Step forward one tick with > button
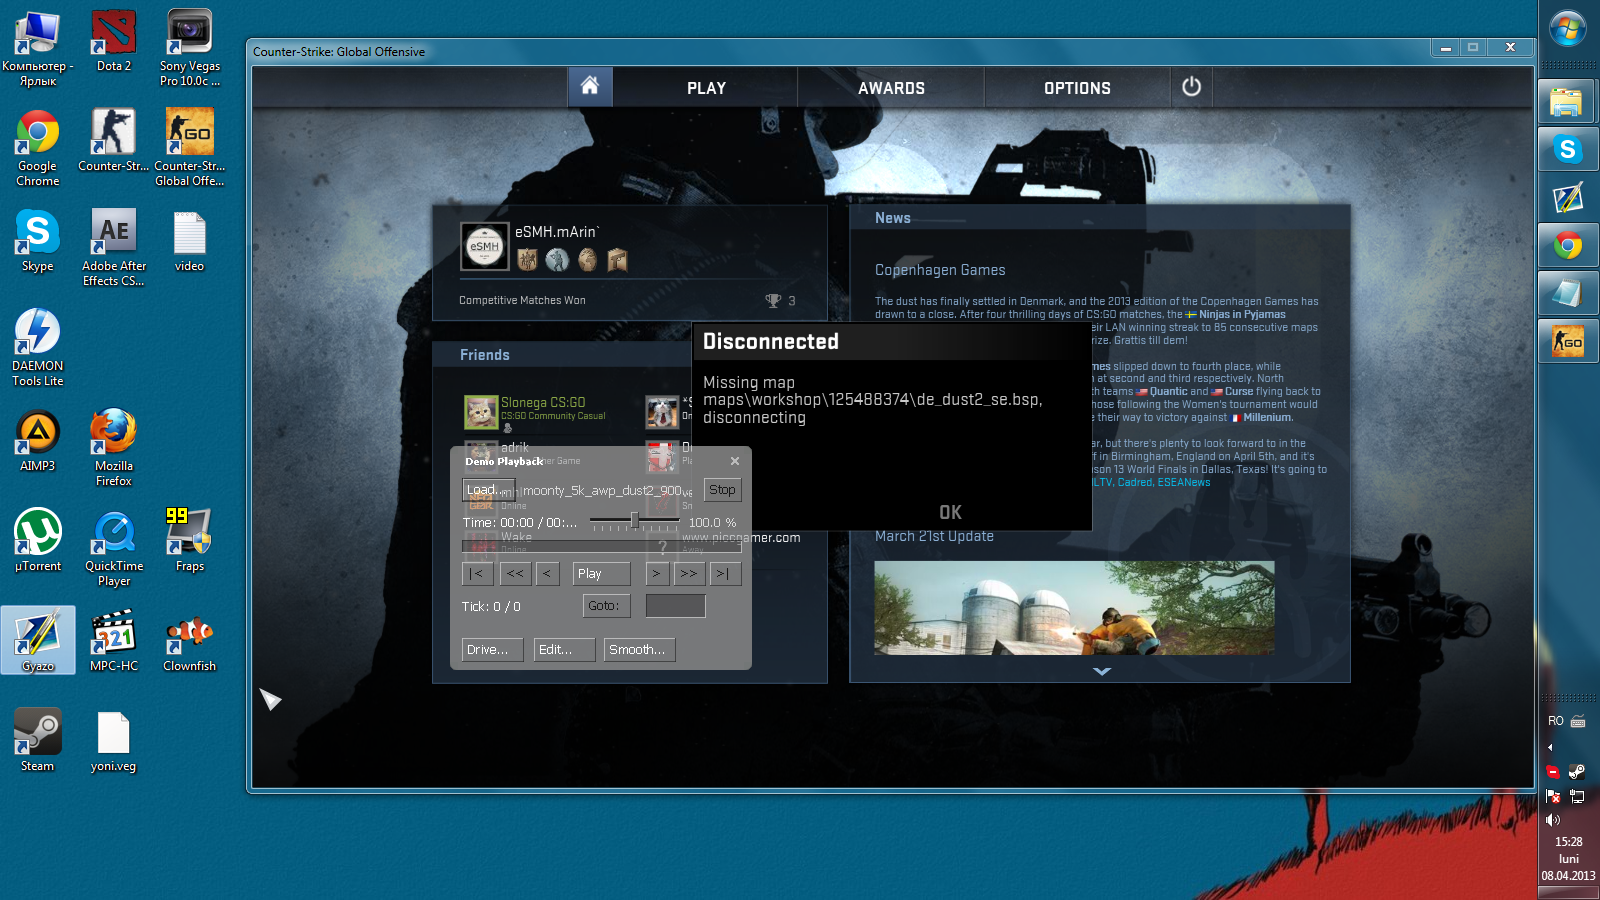Image resolution: width=1600 pixels, height=900 pixels. (656, 574)
